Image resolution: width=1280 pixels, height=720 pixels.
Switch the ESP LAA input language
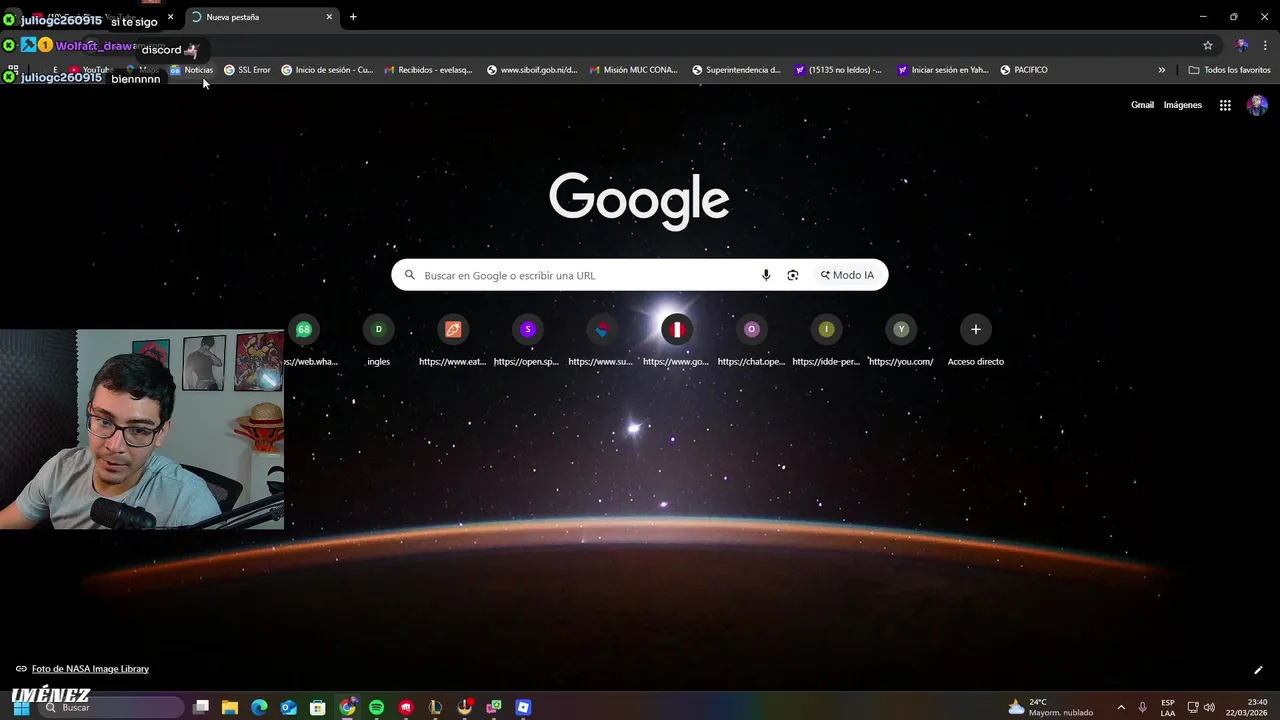pos(1168,707)
